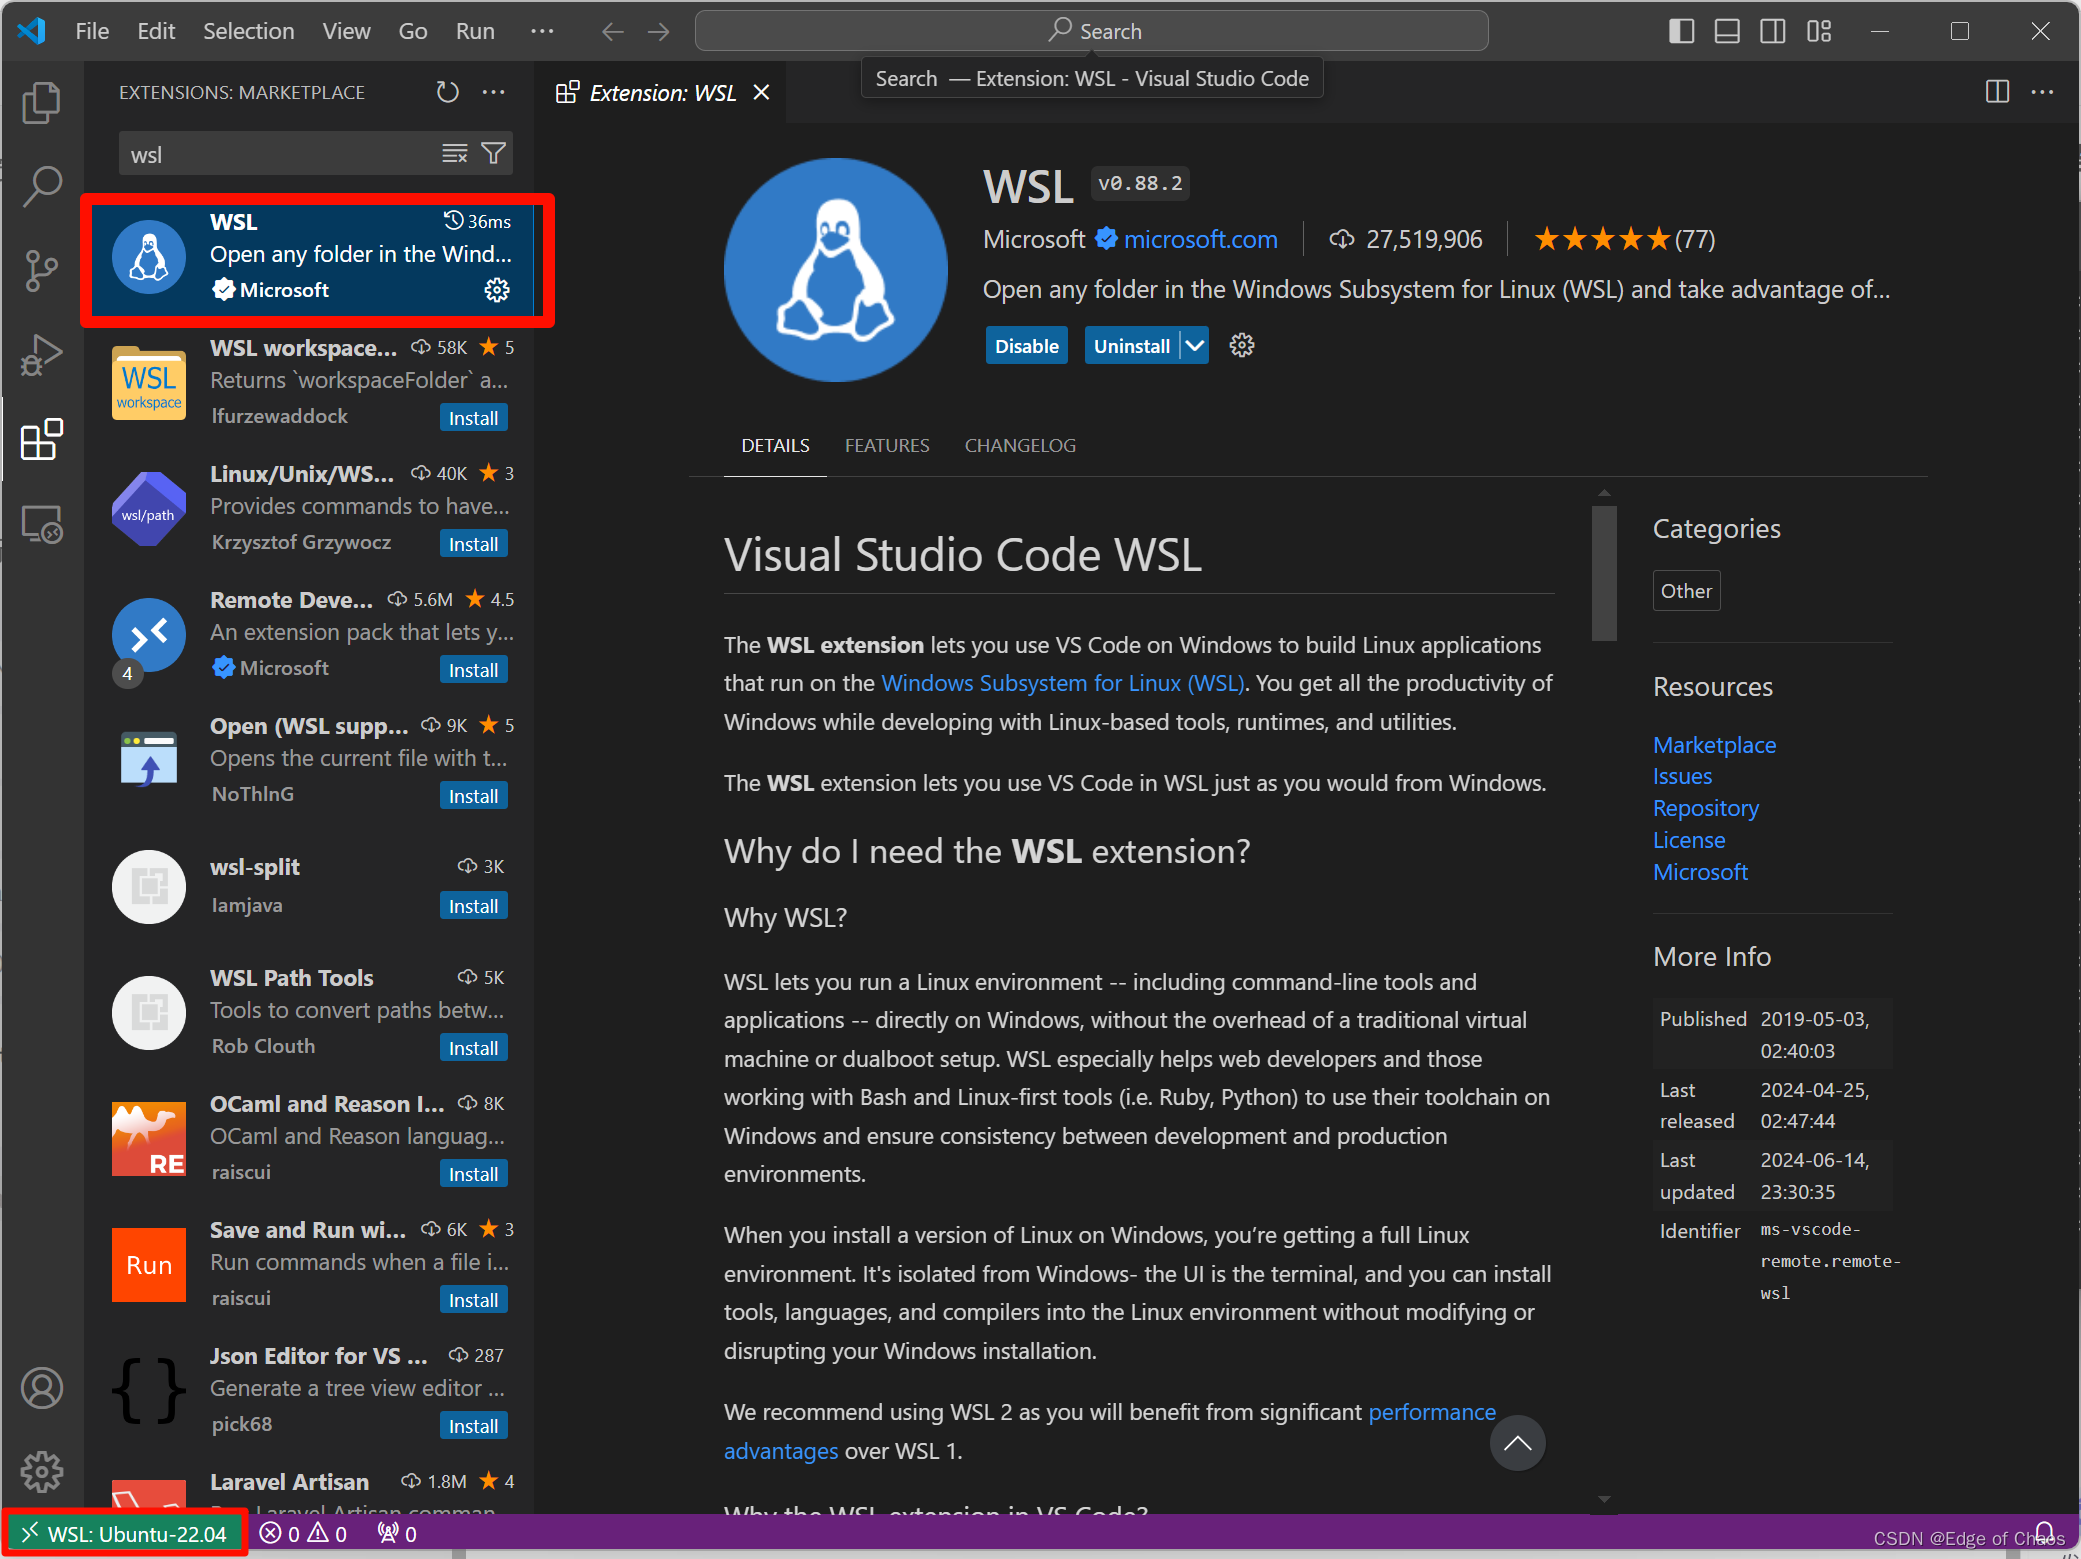Open Windows Subsystem for Linux (WSL) link
This screenshot has width=2081, height=1559.
pyautogui.click(x=1063, y=683)
